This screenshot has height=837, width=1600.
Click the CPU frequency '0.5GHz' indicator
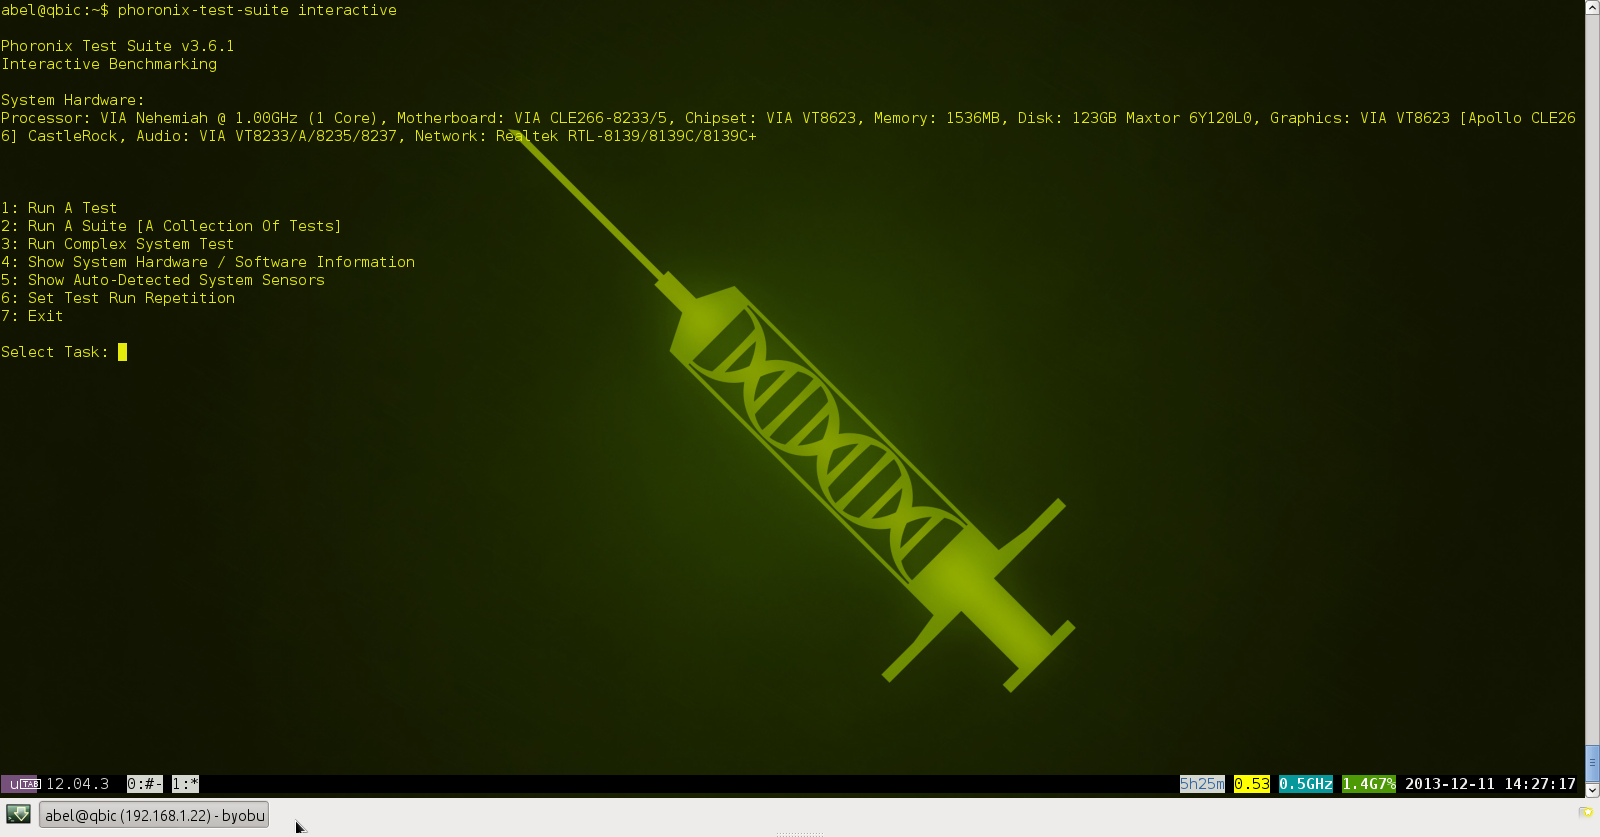coord(1306,784)
